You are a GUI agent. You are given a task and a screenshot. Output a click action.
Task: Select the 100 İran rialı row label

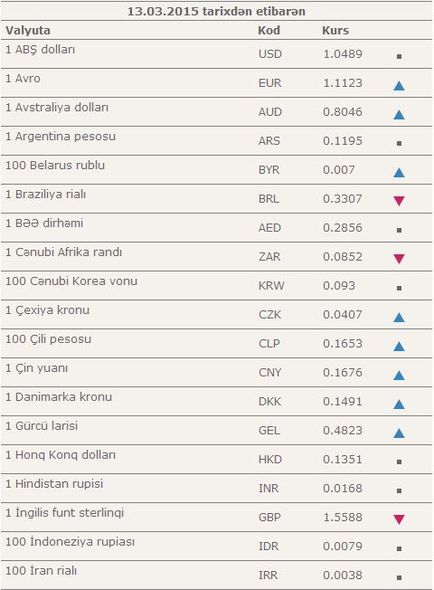41,570
